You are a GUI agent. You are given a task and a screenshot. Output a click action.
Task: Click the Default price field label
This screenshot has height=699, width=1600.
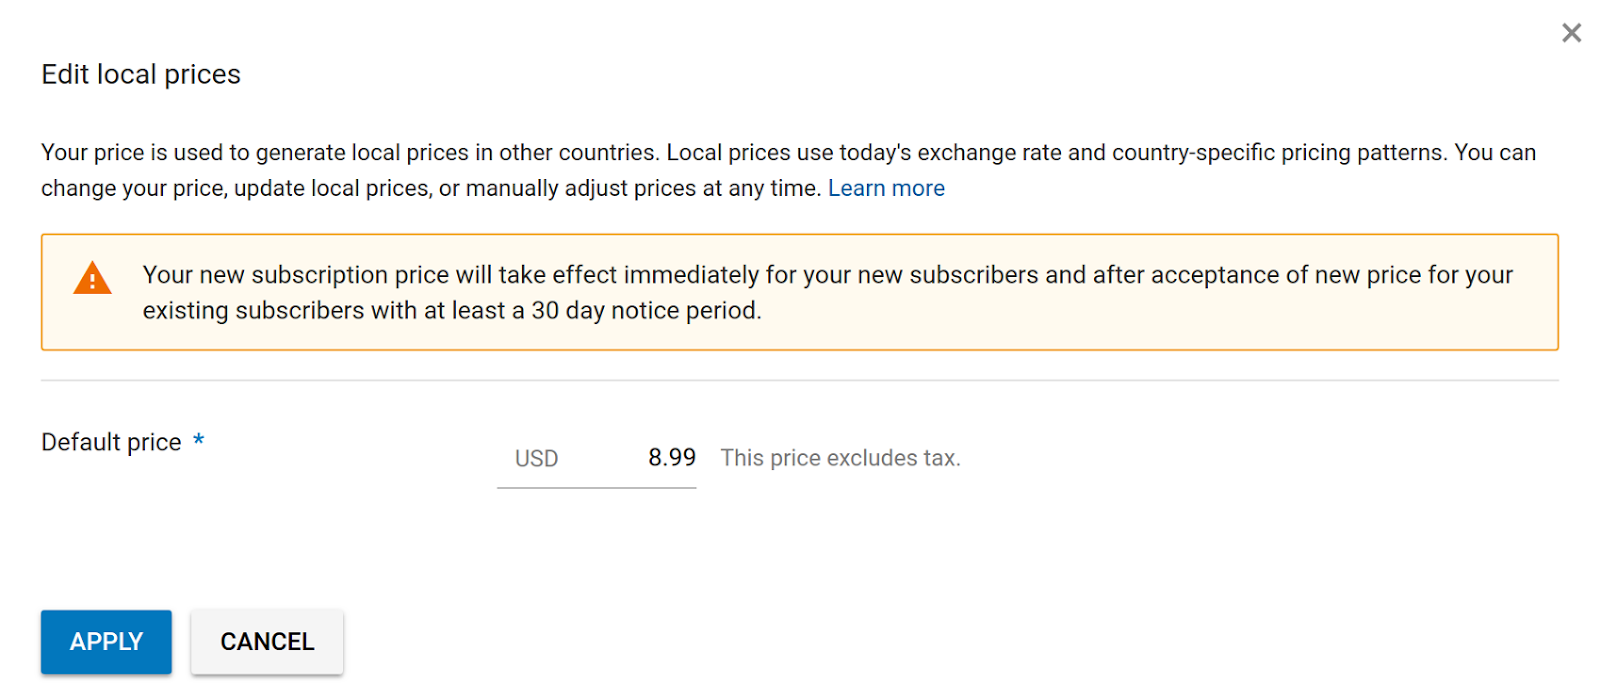tap(111, 442)
